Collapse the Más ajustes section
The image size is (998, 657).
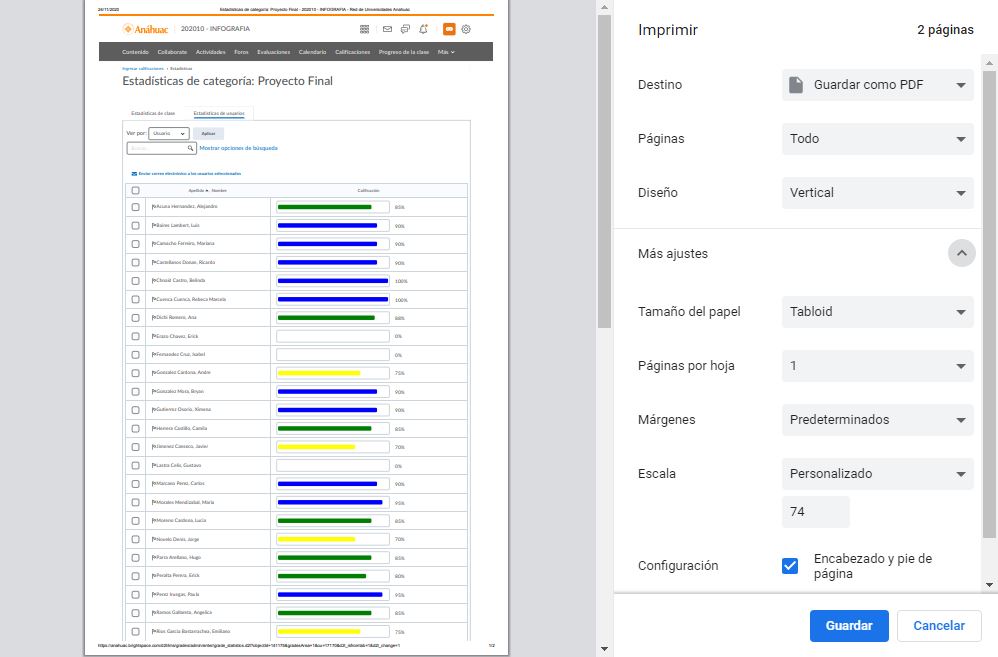(x=961, y=254)
